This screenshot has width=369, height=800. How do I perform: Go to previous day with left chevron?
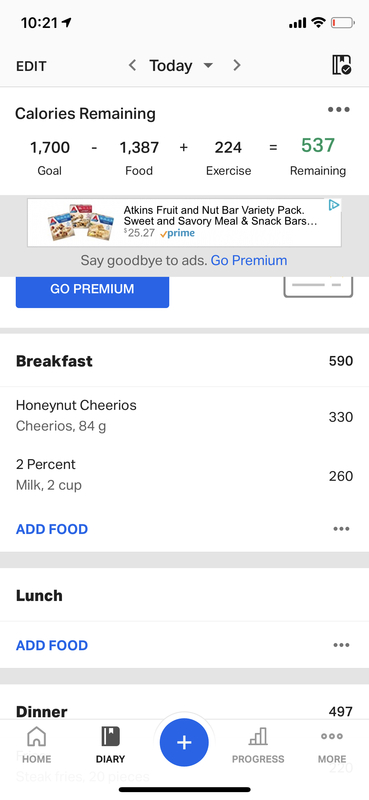[x=132, y=65]
